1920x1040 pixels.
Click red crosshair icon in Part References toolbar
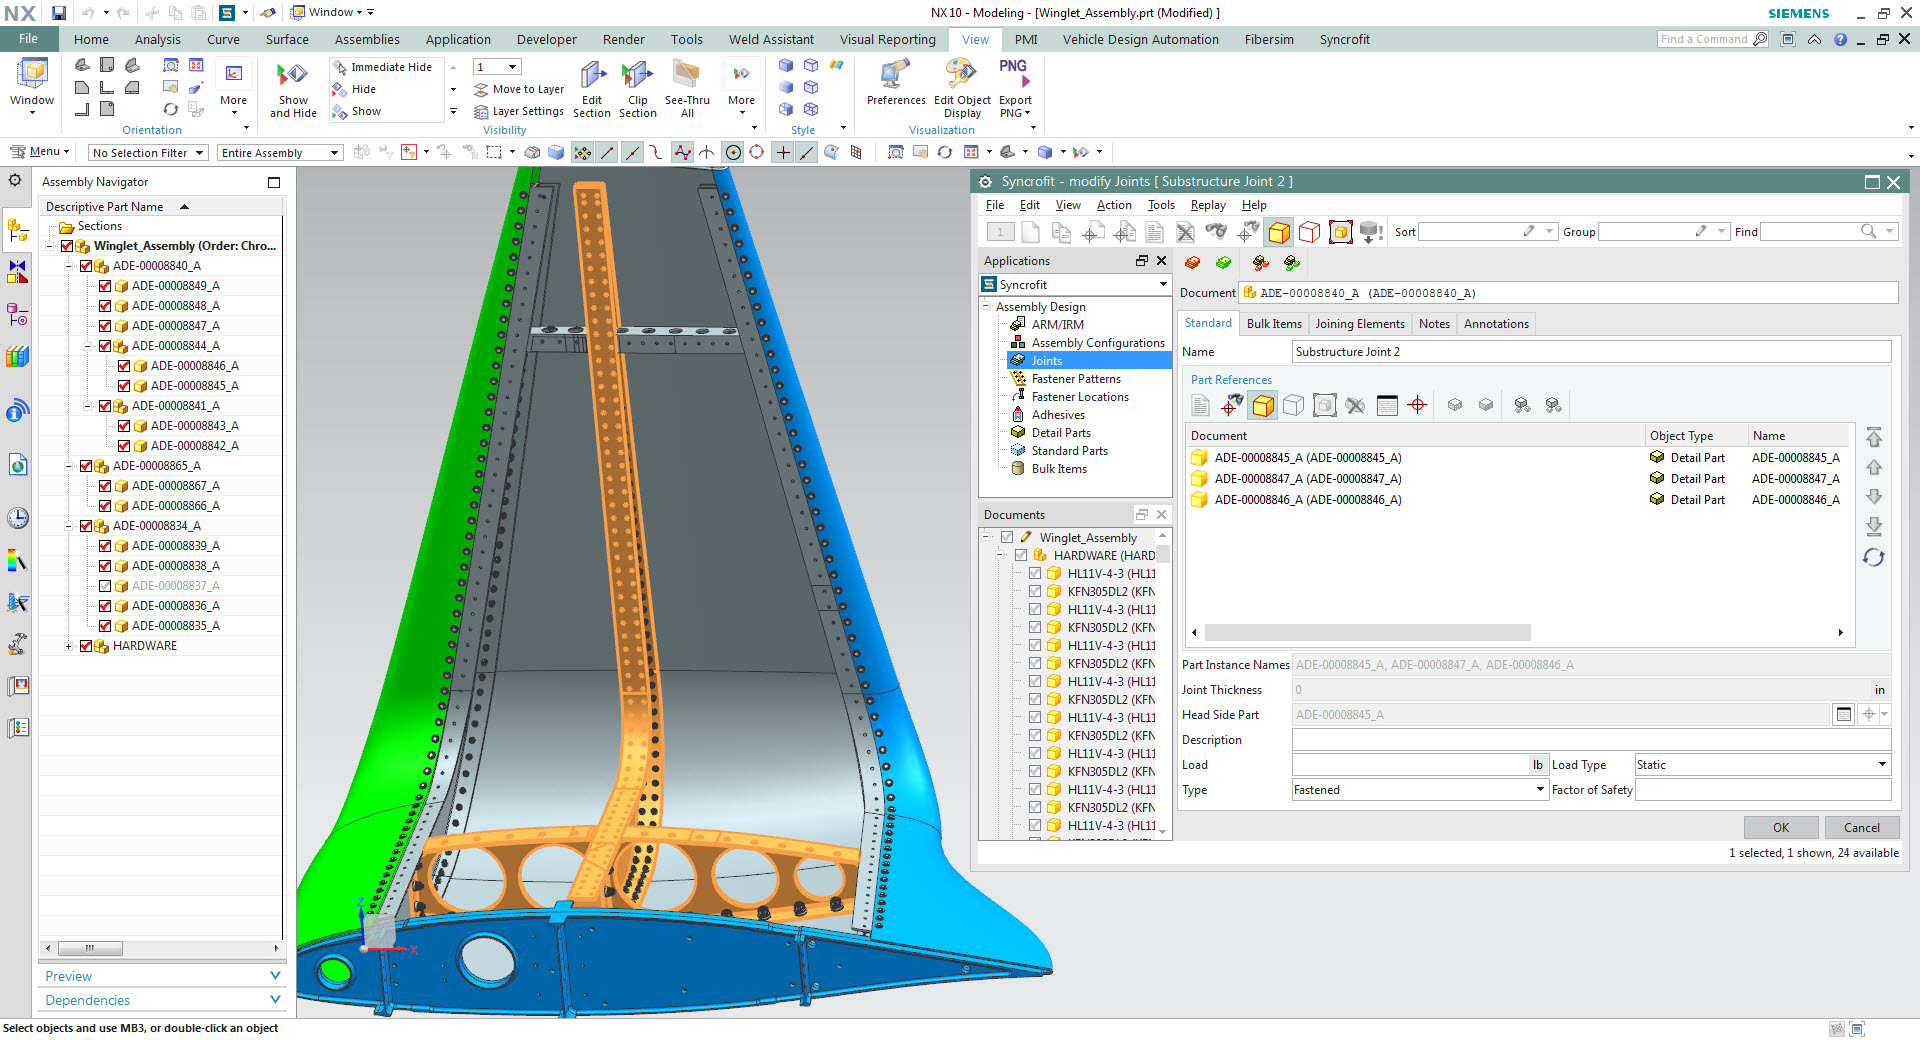(1417, 405)
